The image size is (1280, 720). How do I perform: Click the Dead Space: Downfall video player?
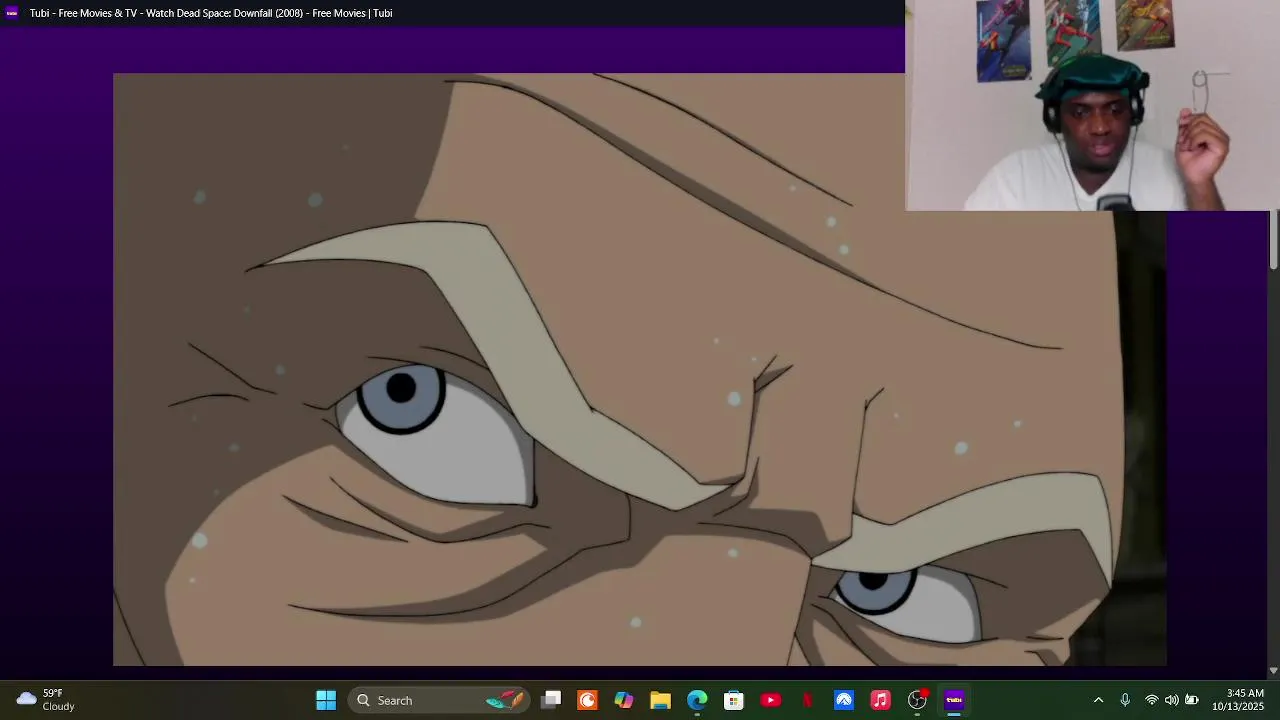pyautogui.click(x=639, y=369)
